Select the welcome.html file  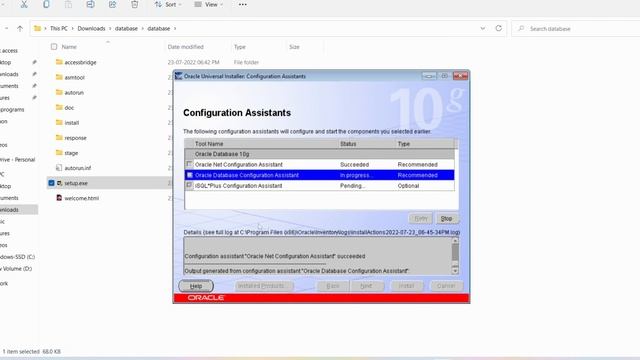point(81,198)
